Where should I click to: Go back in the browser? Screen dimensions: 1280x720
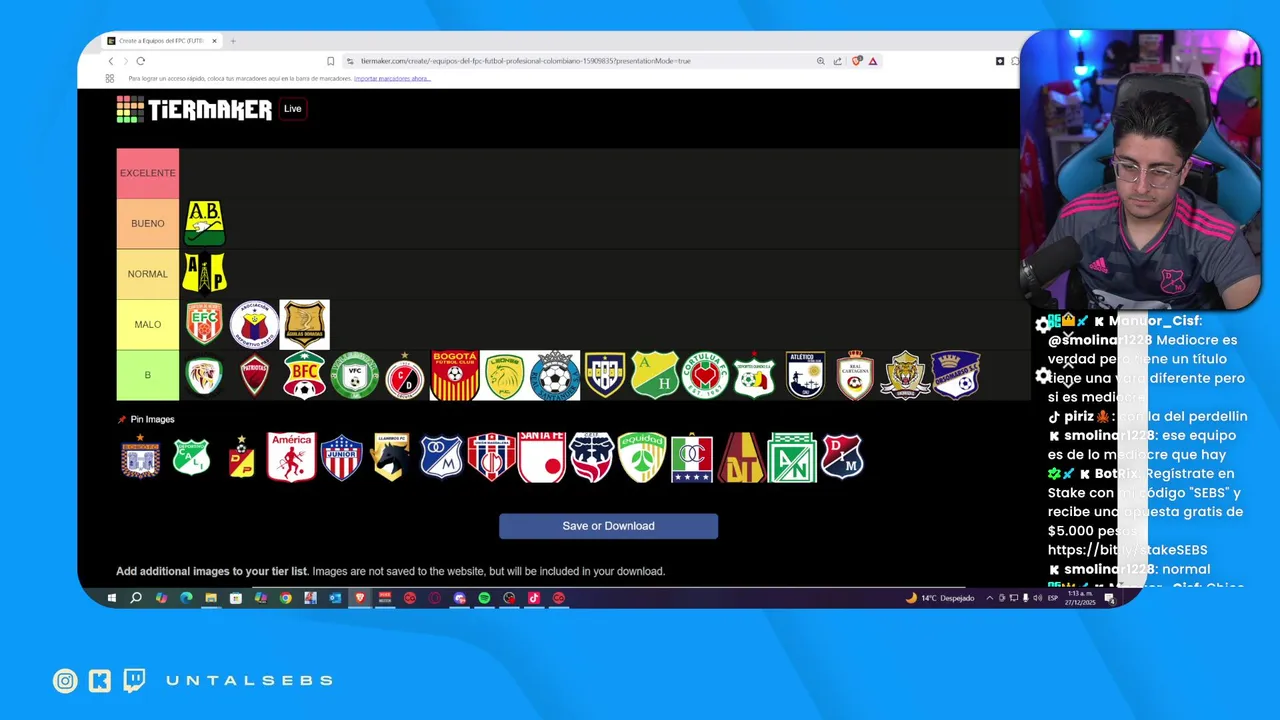[x=111, y=61]
